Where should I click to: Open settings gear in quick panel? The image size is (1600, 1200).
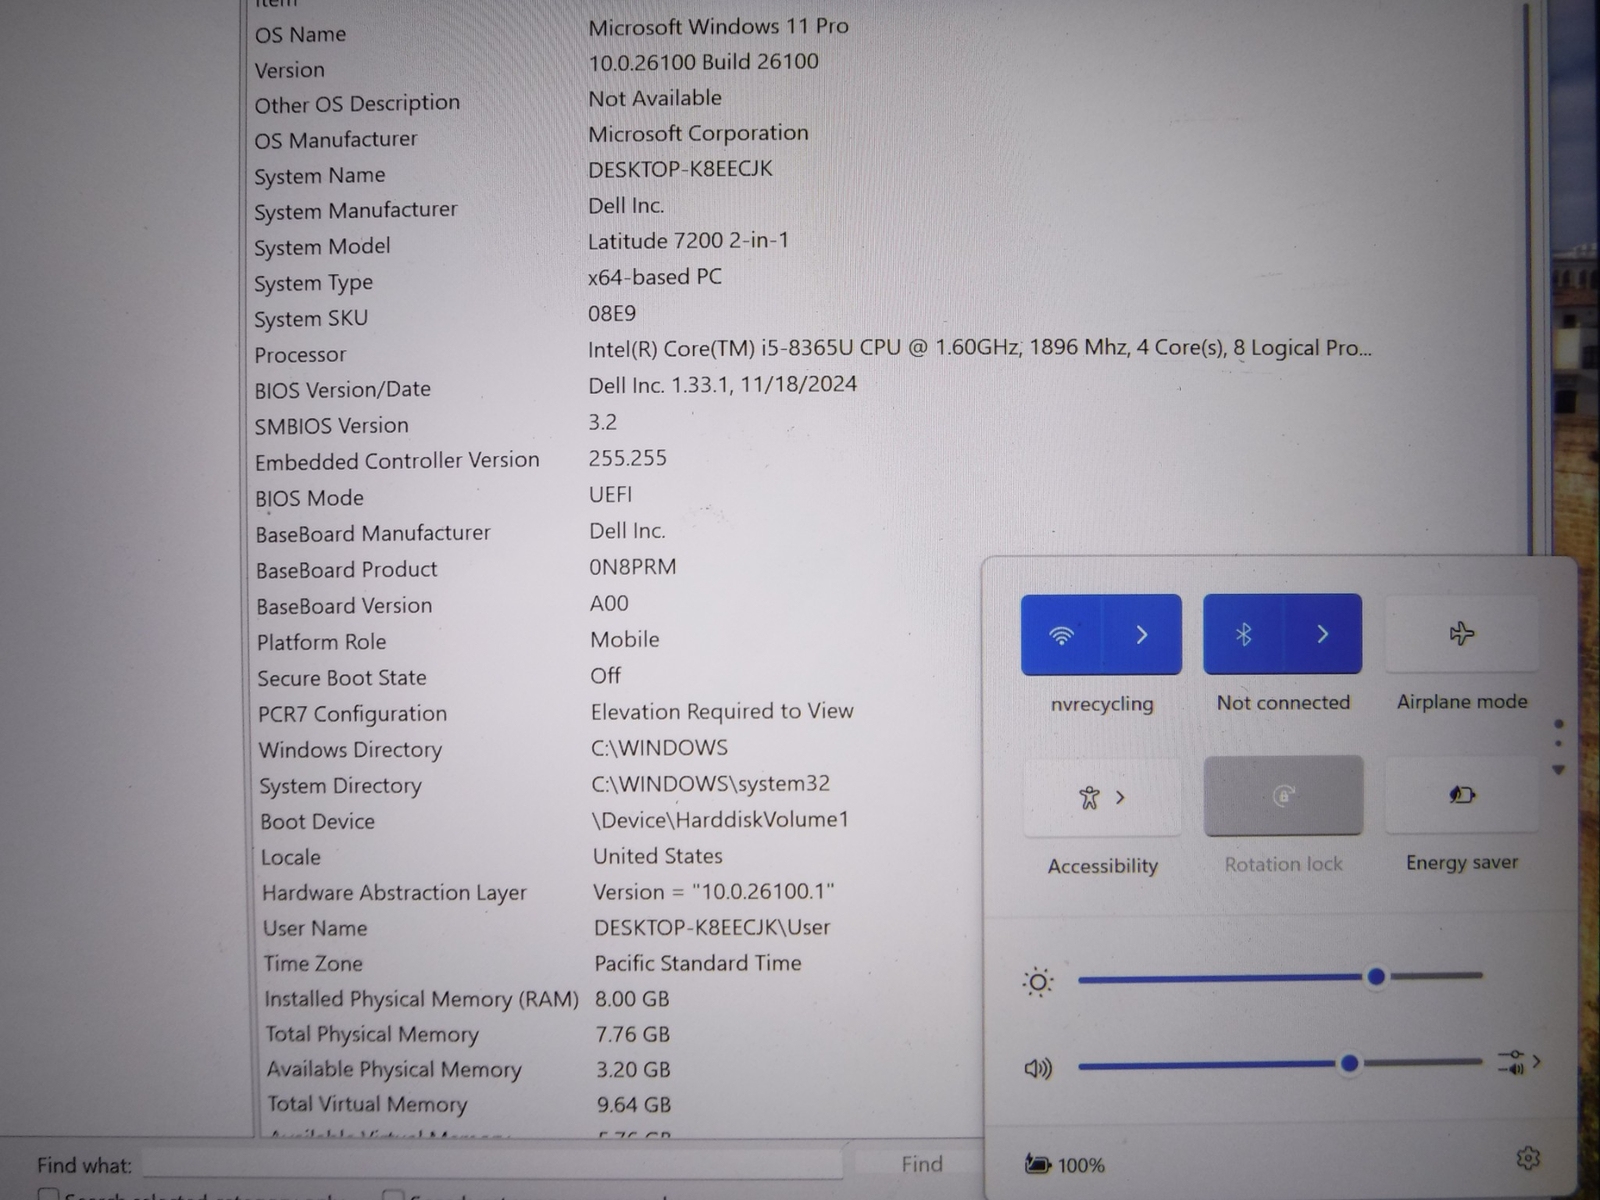point(1528,1158)
